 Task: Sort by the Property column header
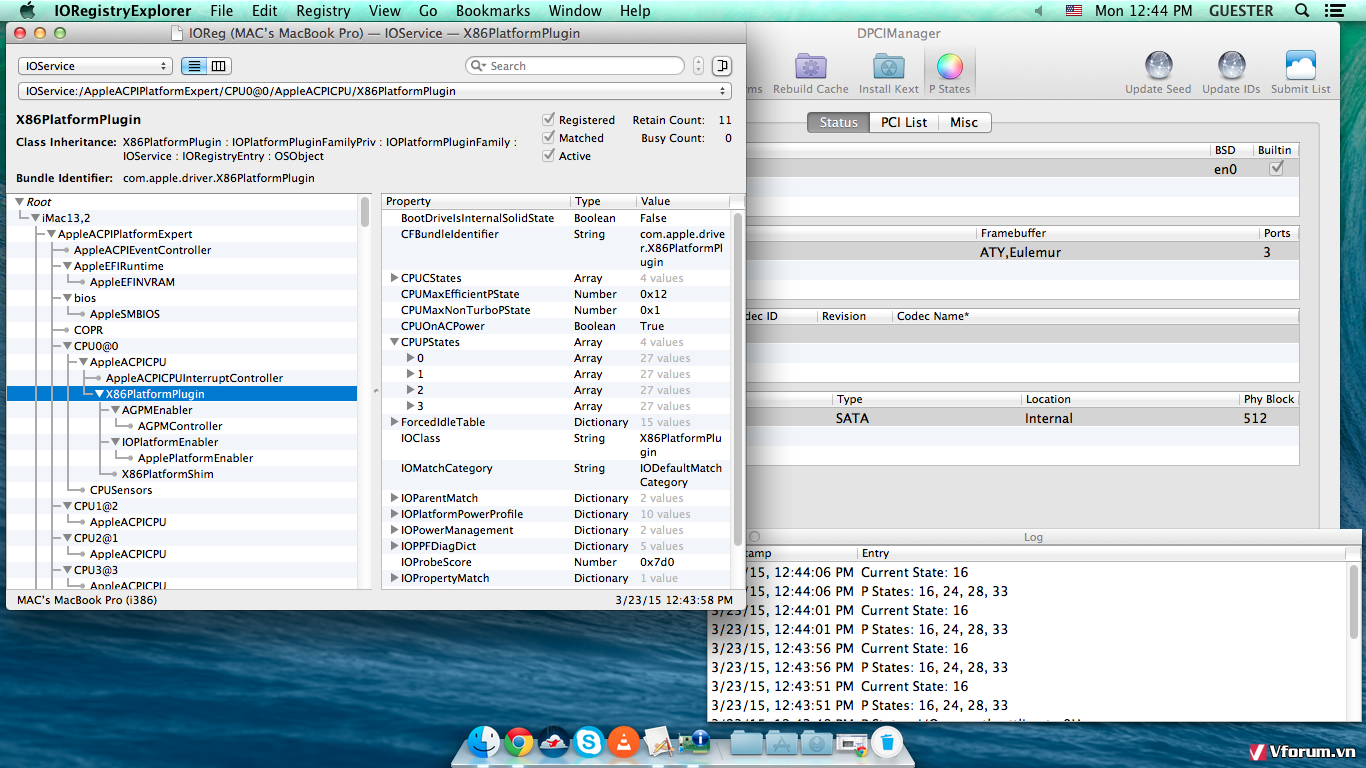point(476,201)
